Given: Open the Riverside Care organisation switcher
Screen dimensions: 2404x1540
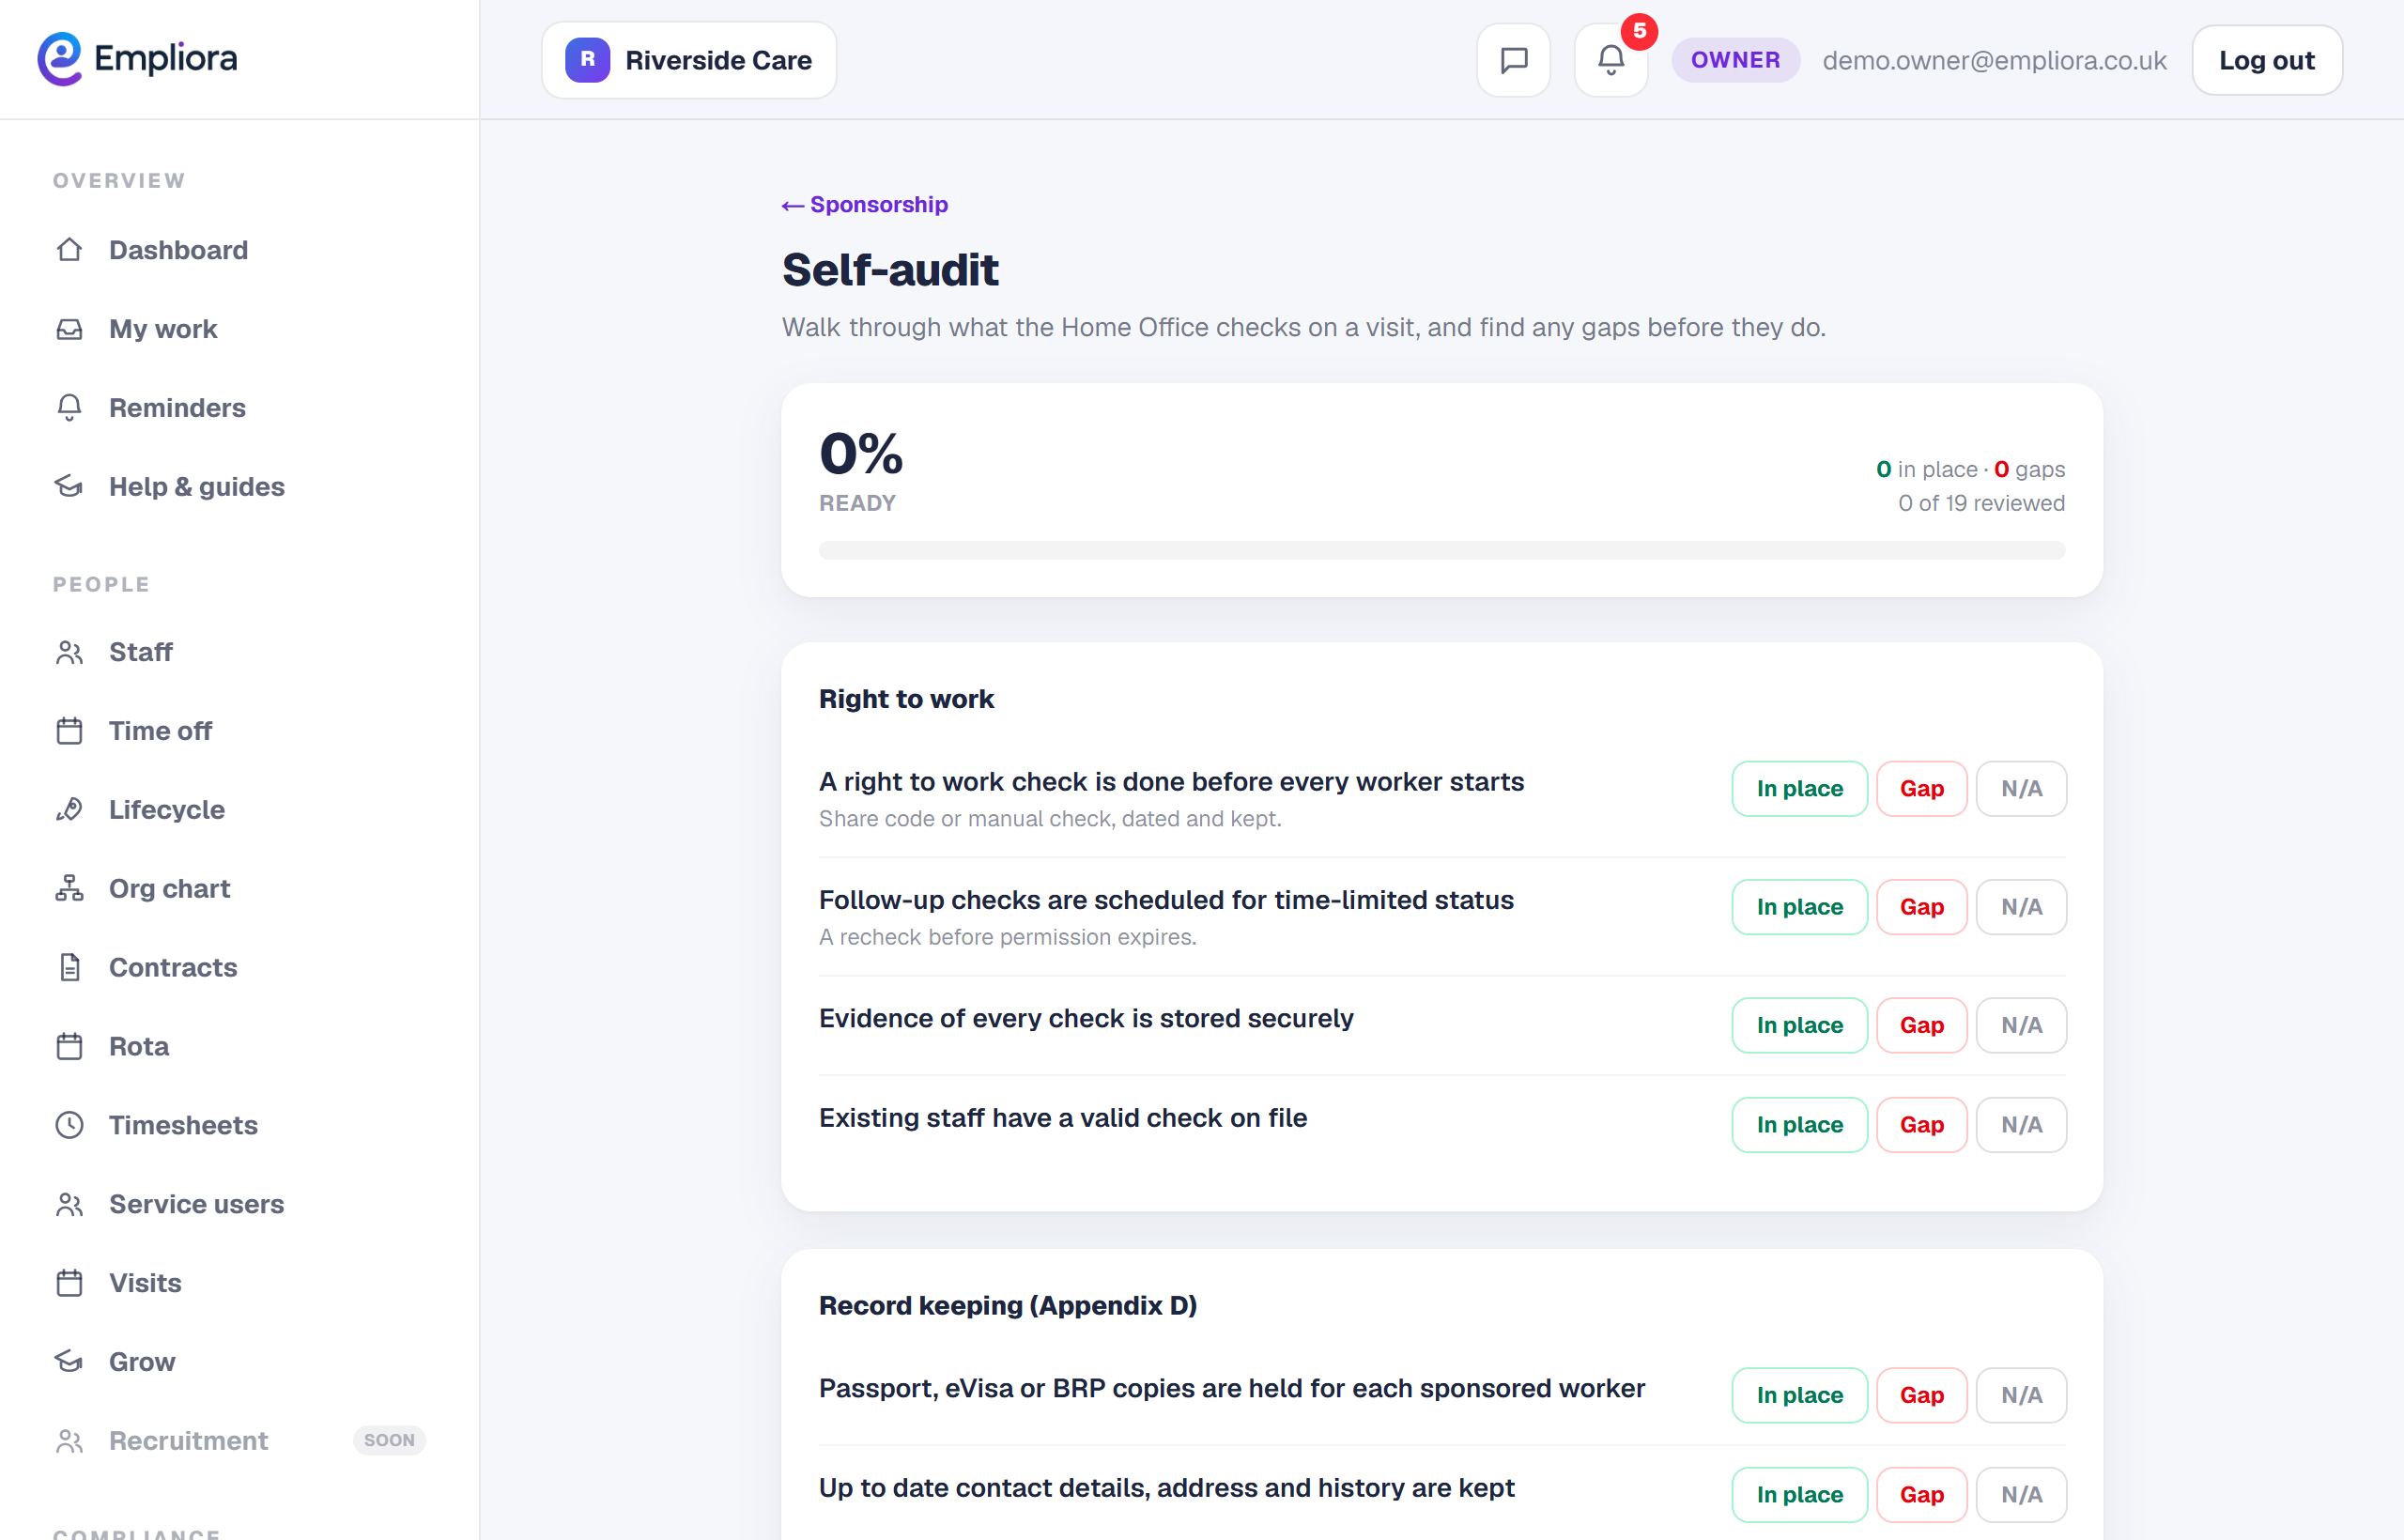Looking at the screenshot, I should click(x=689, y=60).
